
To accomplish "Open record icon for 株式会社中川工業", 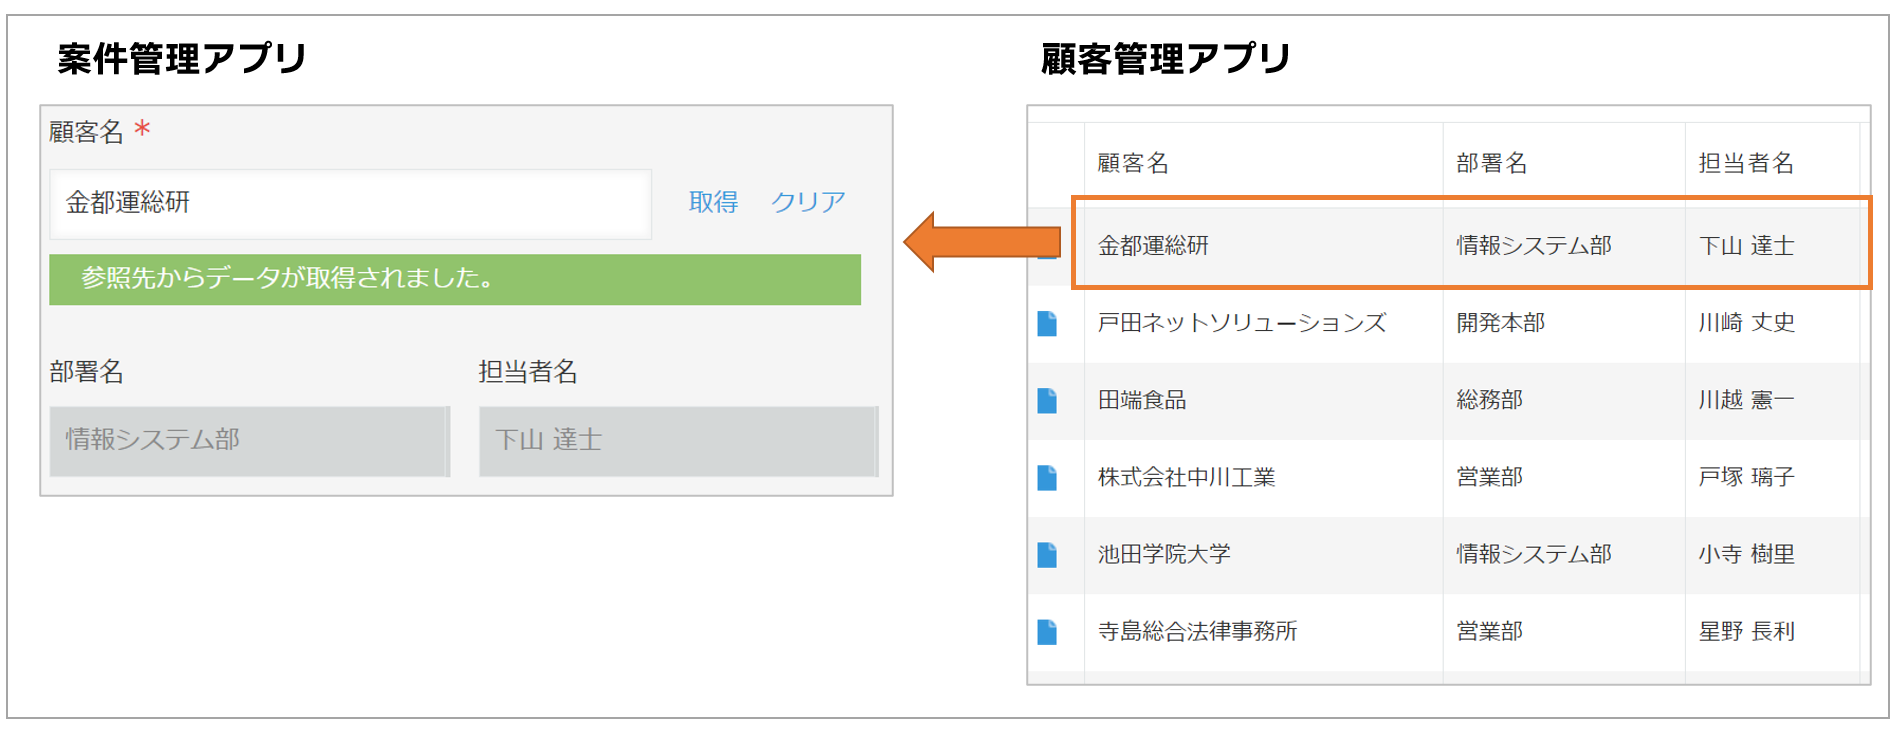I will tap(1047, 477).
